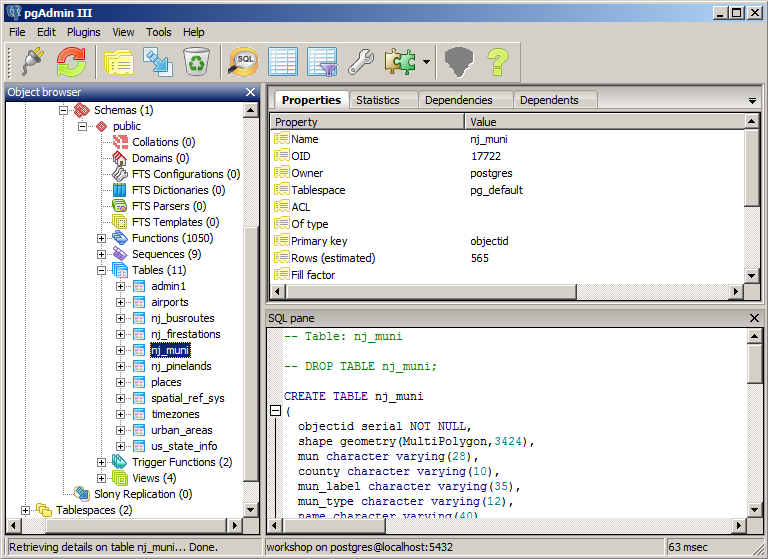Viewport: 768px width, 559px height.
Task: Expand the Views (4) node
Action: (x=101, y=478)
